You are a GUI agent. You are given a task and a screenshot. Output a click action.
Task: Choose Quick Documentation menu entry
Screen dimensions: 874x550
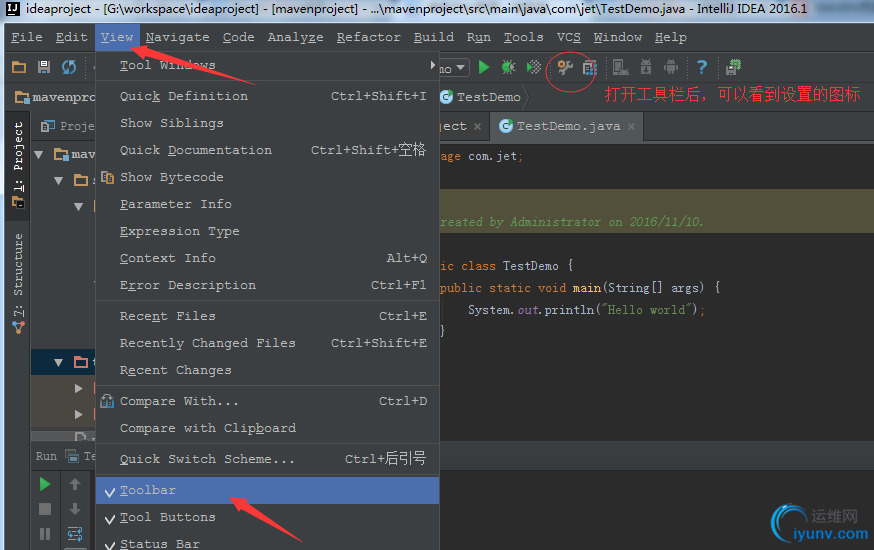268,150
